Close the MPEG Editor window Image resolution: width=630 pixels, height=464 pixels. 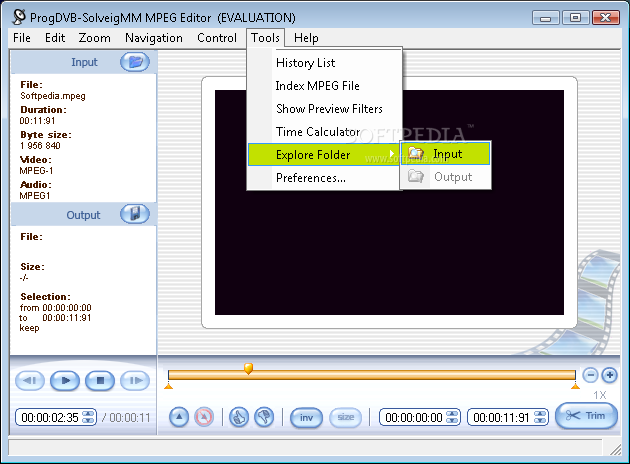(605, 18)
